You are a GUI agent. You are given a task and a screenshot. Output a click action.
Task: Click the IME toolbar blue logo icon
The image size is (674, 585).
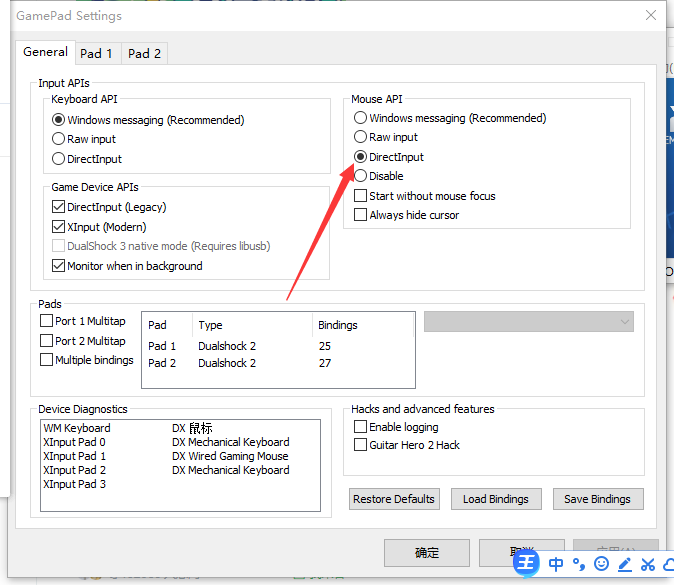[527, 563]
